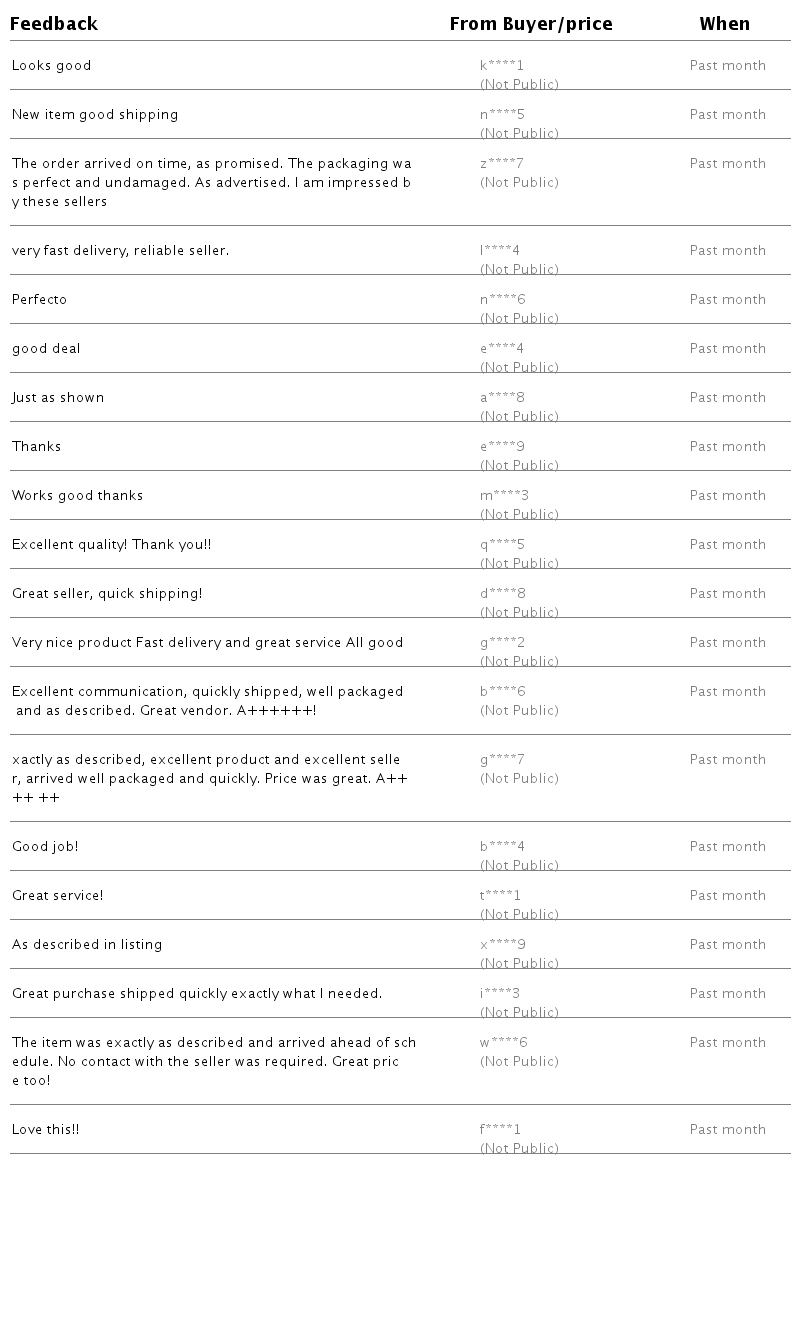Click buyer name w****6
This screenshot has height=1340, width=800.
click(x=503, y=1043)
